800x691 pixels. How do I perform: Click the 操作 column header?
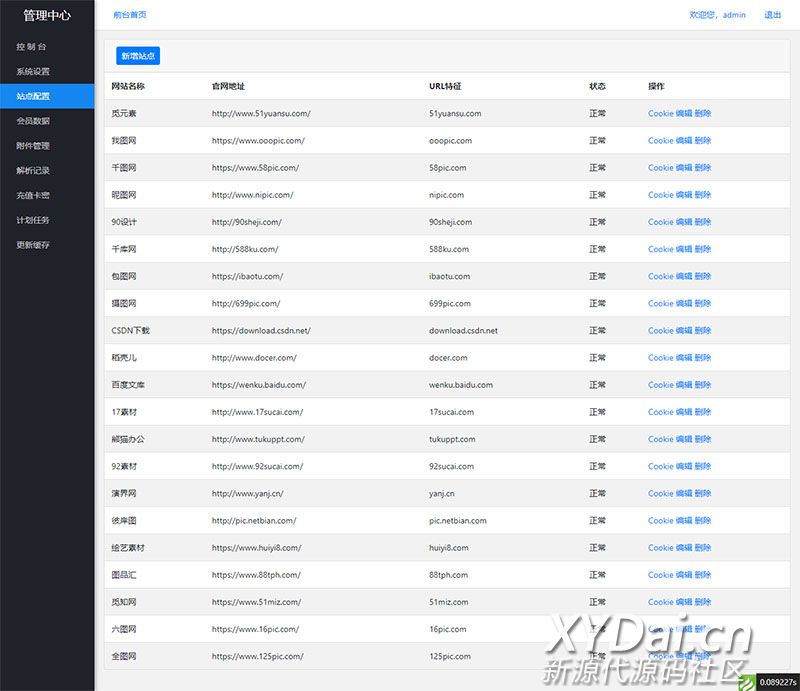coord(656,86)
